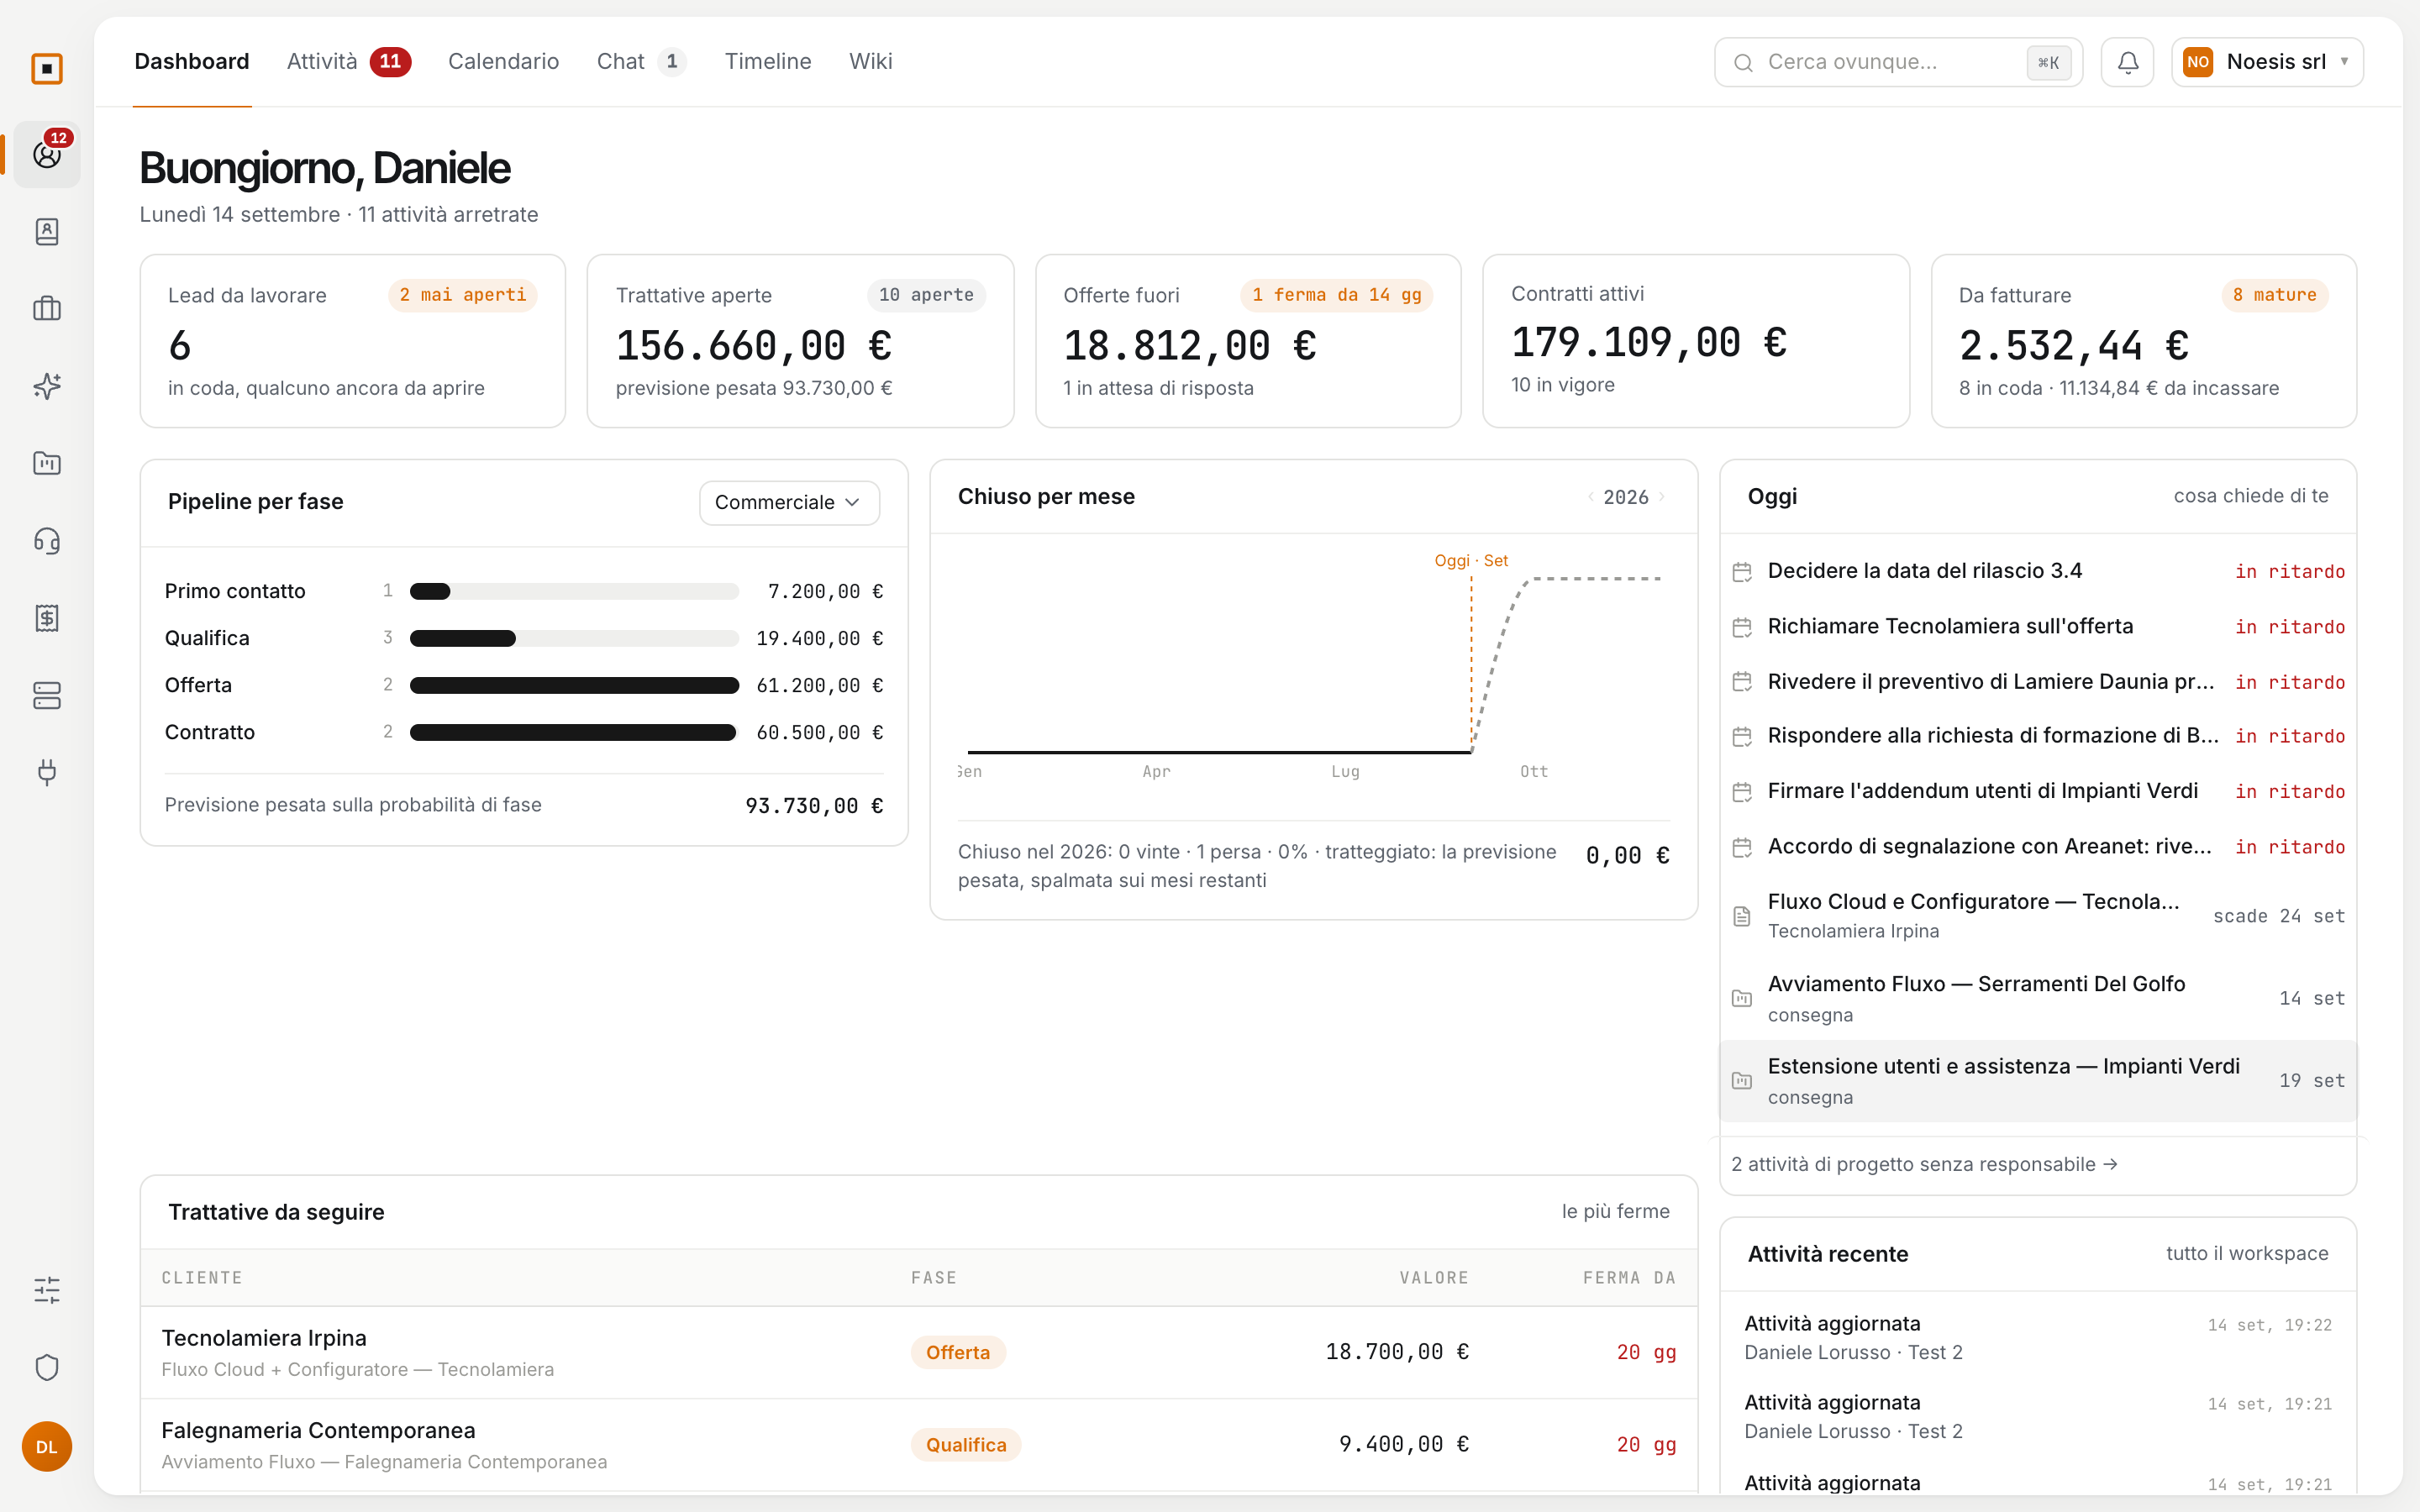Screen dimensions: 2420x1512
Task: Open the Wiki tab
Action: click(870, 62)
